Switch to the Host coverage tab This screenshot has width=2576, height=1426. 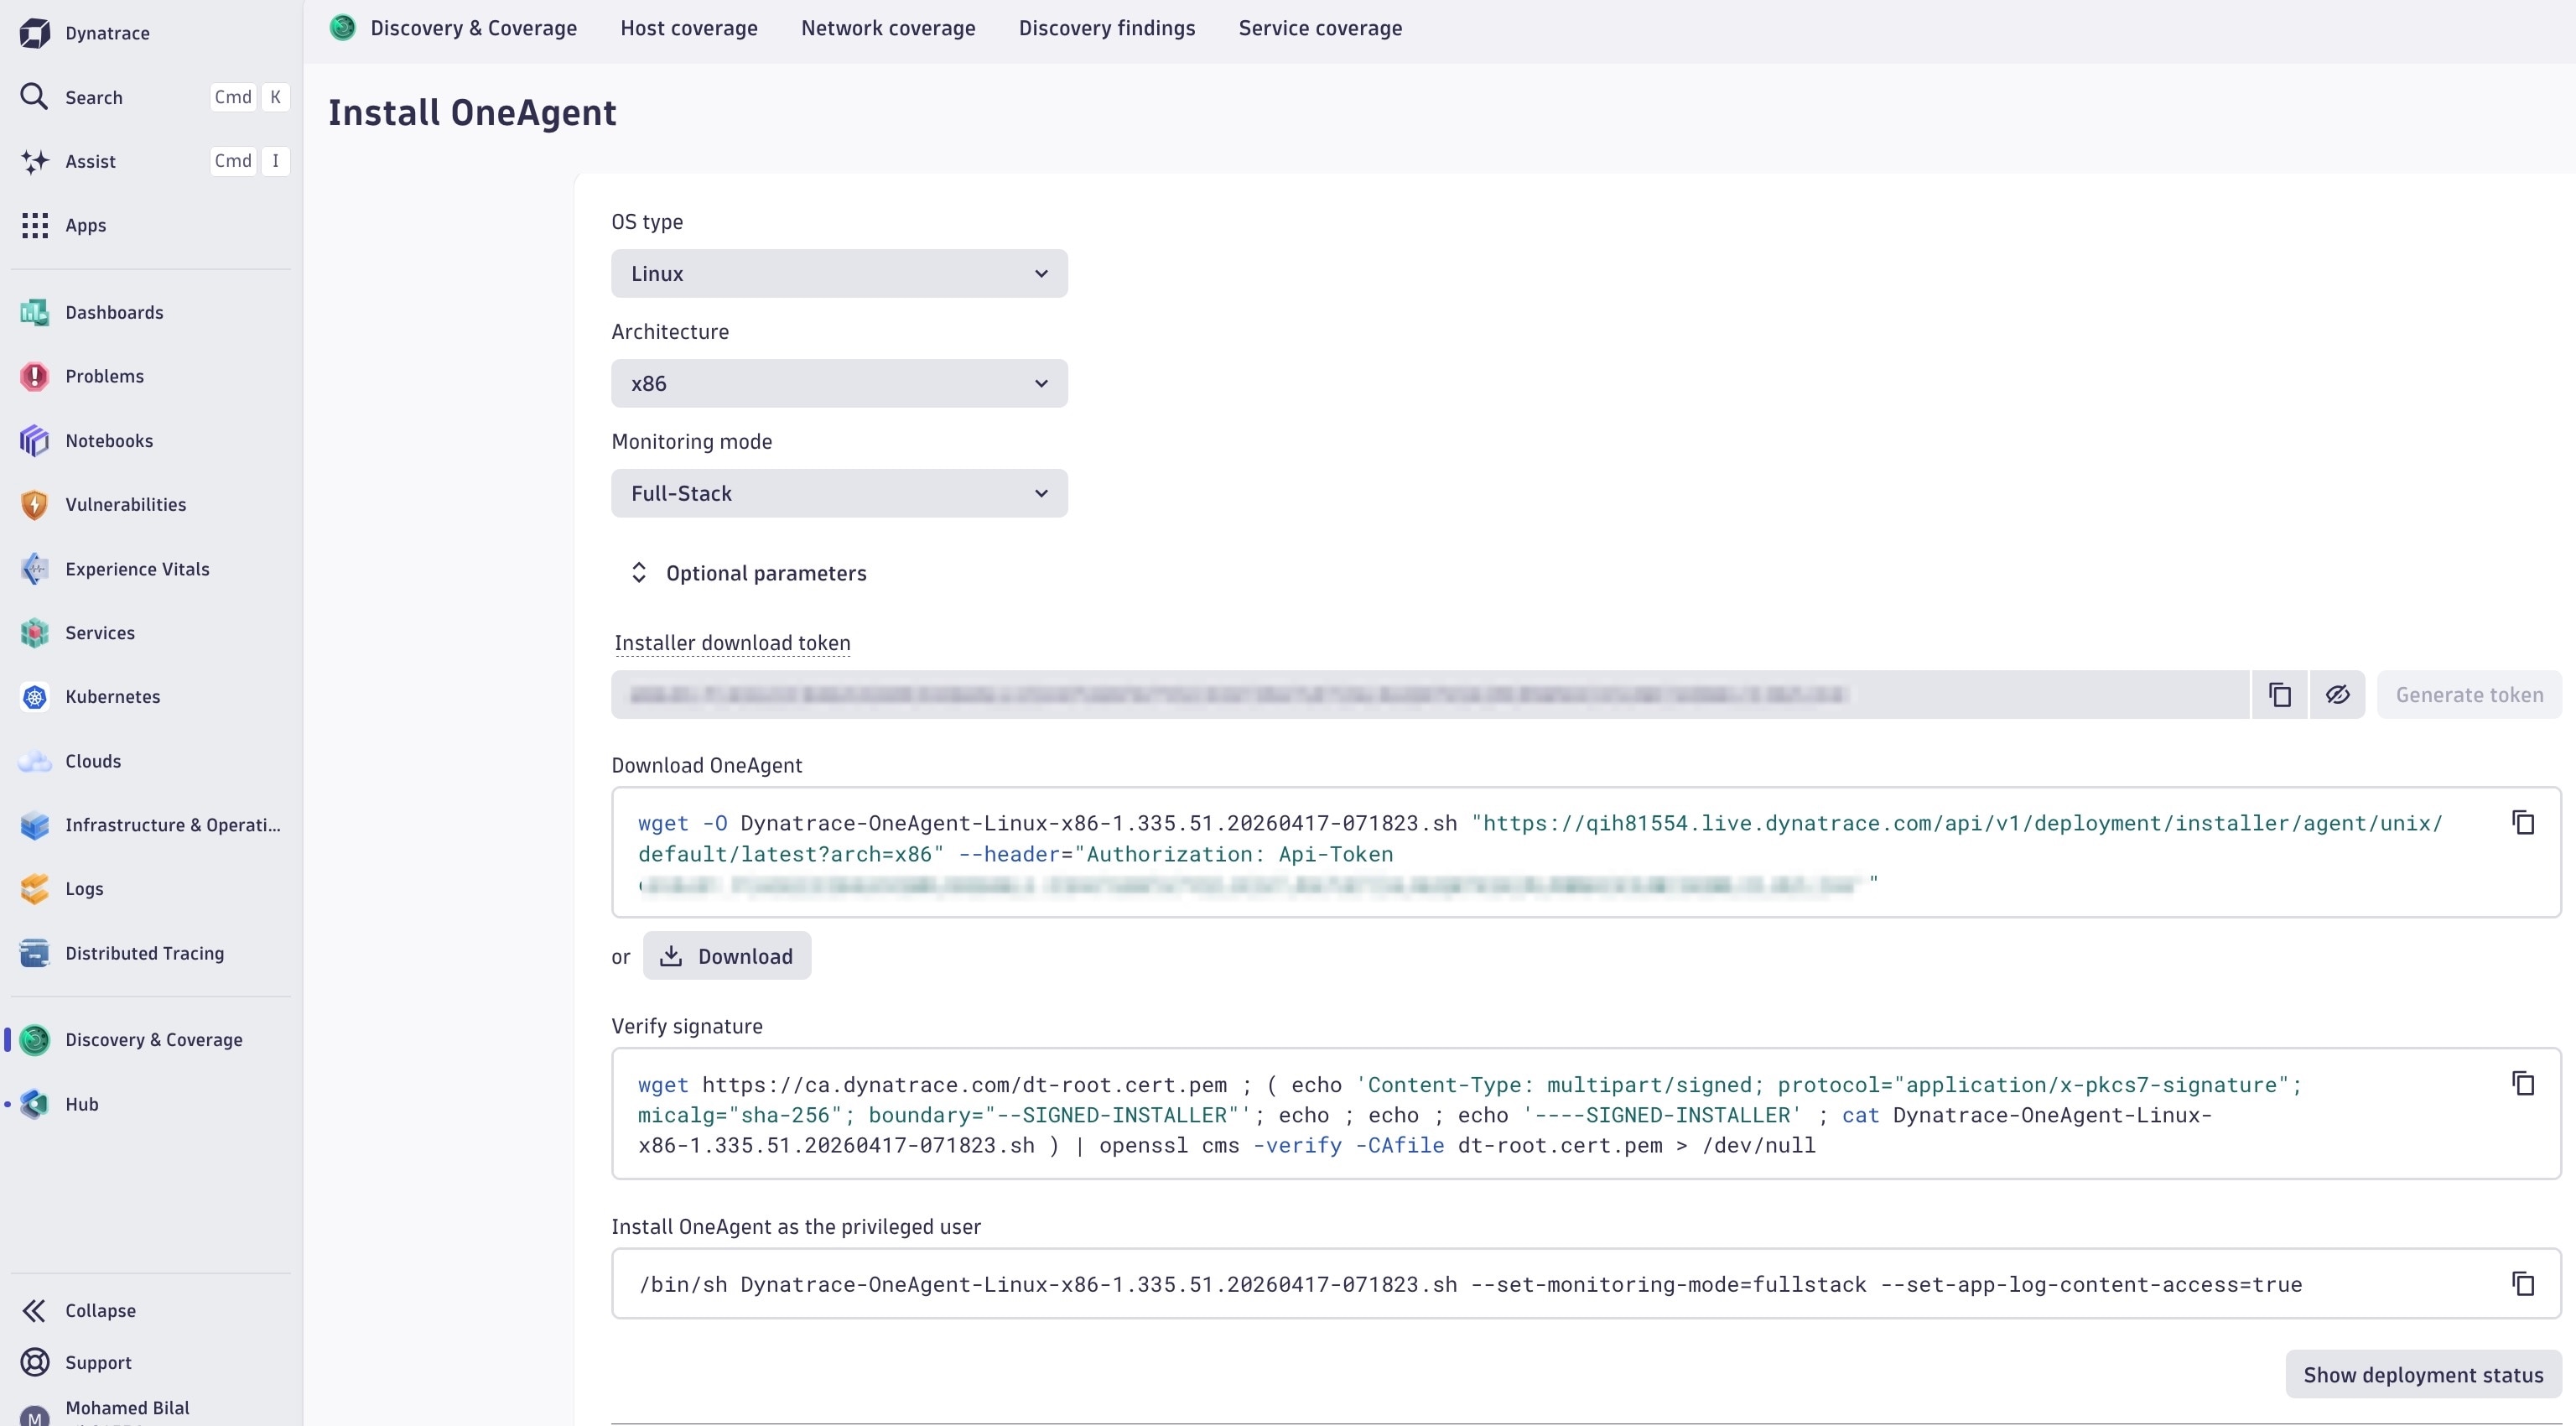(x=688, y=28)
